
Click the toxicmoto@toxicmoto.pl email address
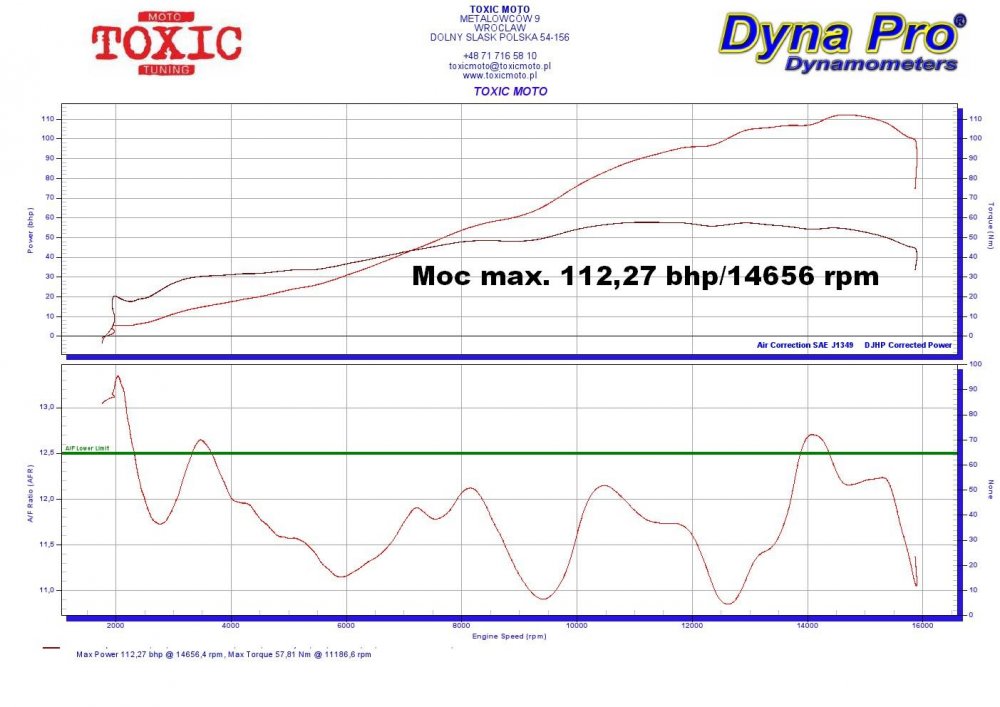pyautogui.click(x=499, y=66)
